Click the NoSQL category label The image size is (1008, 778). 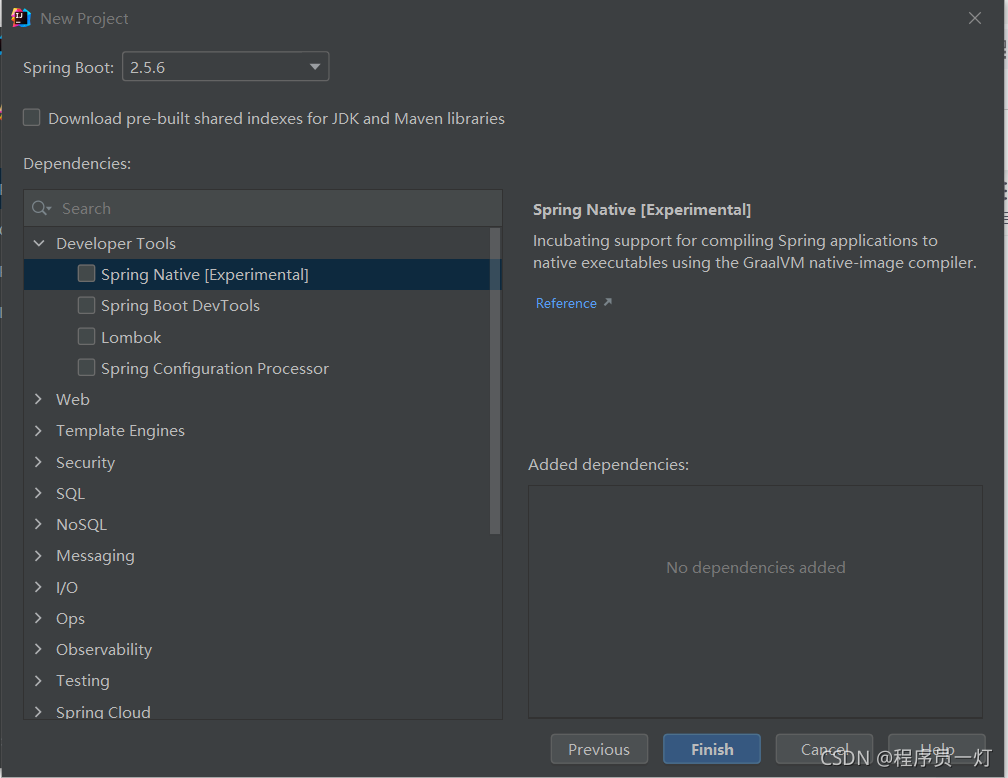click(81, 525)
